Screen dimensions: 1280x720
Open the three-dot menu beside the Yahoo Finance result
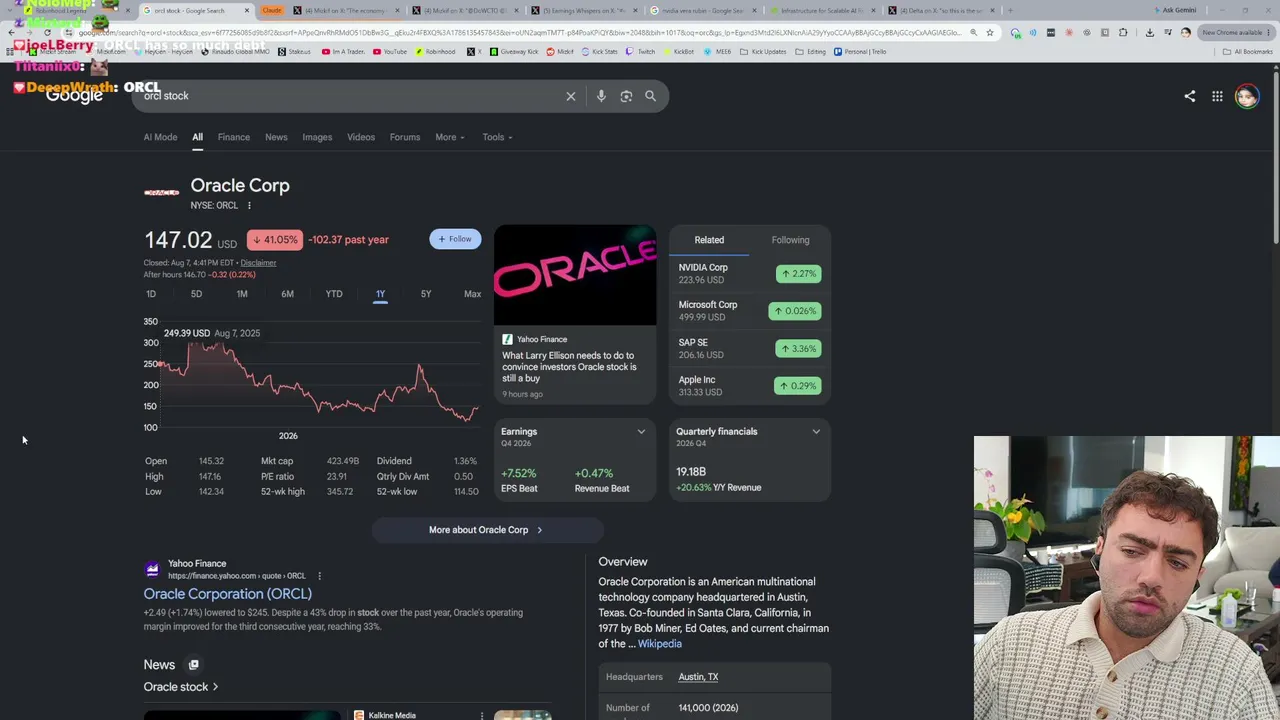(x=319, y=576)
